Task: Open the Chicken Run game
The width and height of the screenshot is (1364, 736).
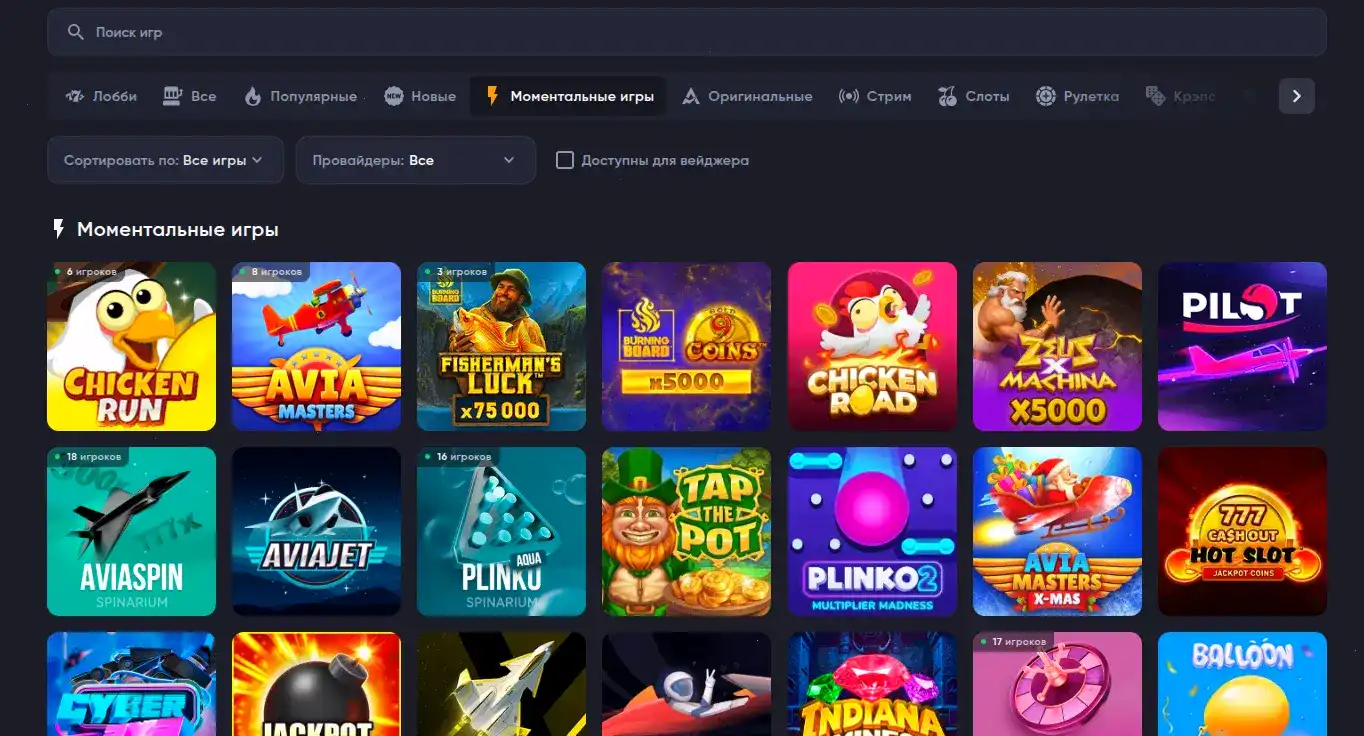Action: coord(131,346)
